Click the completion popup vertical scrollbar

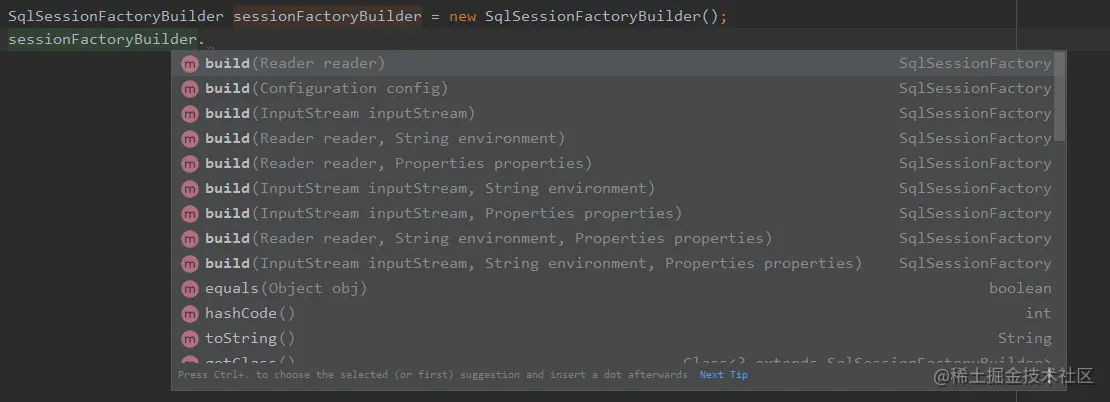(x=1059, y=96)
